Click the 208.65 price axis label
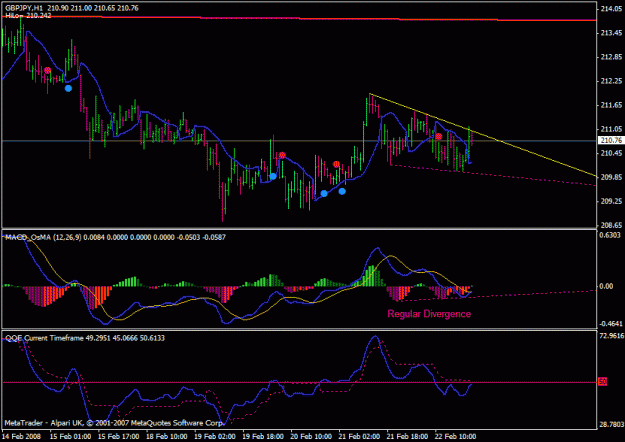This screenshot has height=442, width=625. coord(611,225)
